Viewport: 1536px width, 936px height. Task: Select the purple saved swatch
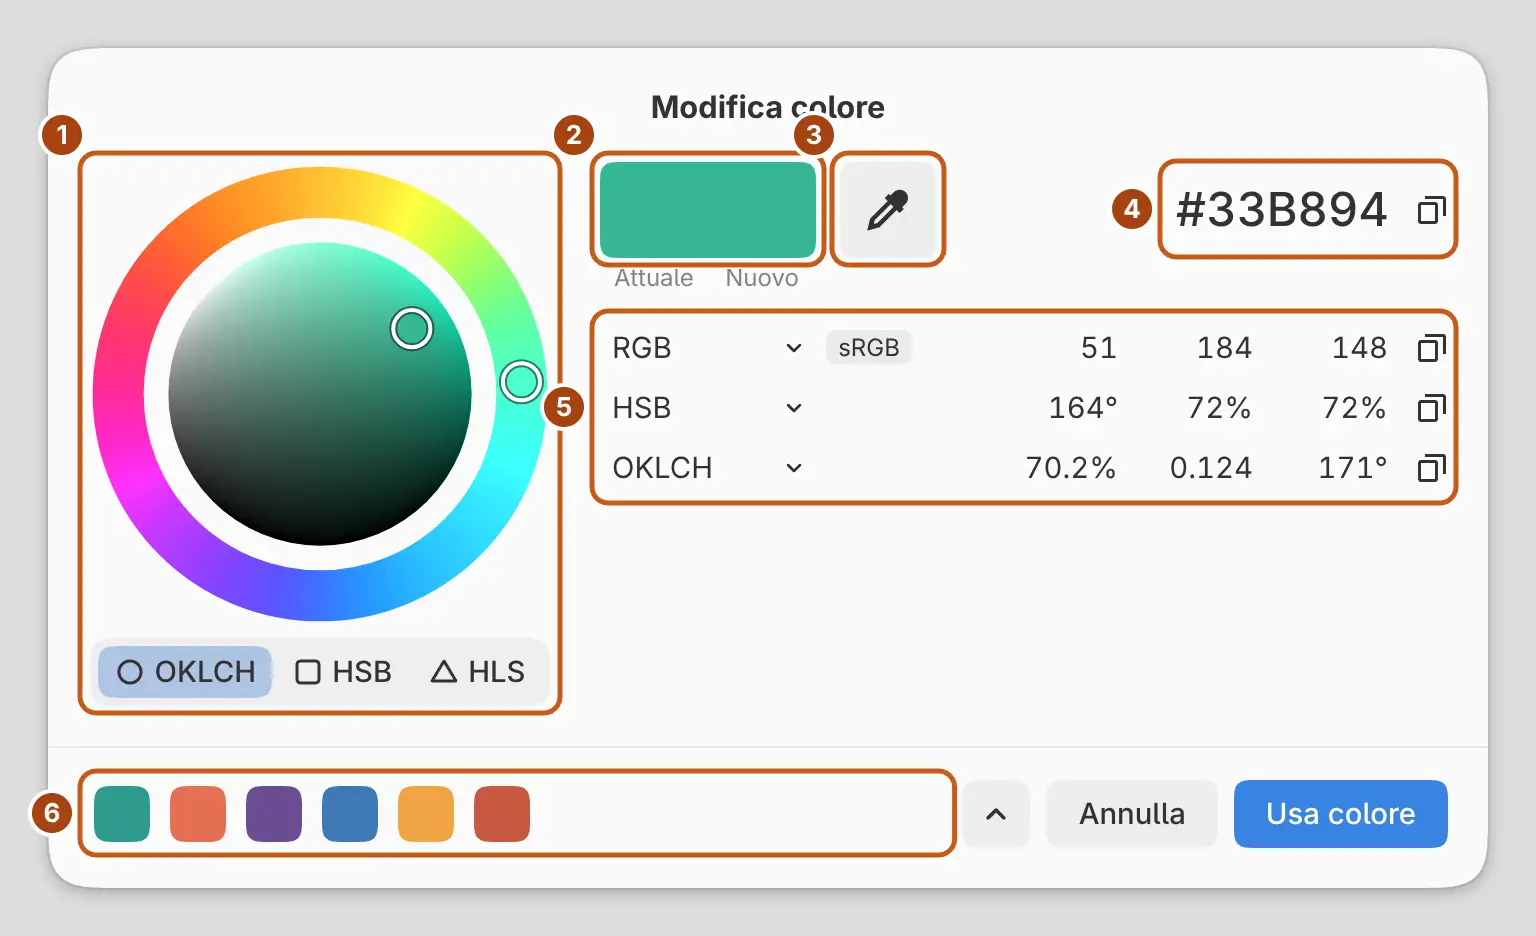274,814
